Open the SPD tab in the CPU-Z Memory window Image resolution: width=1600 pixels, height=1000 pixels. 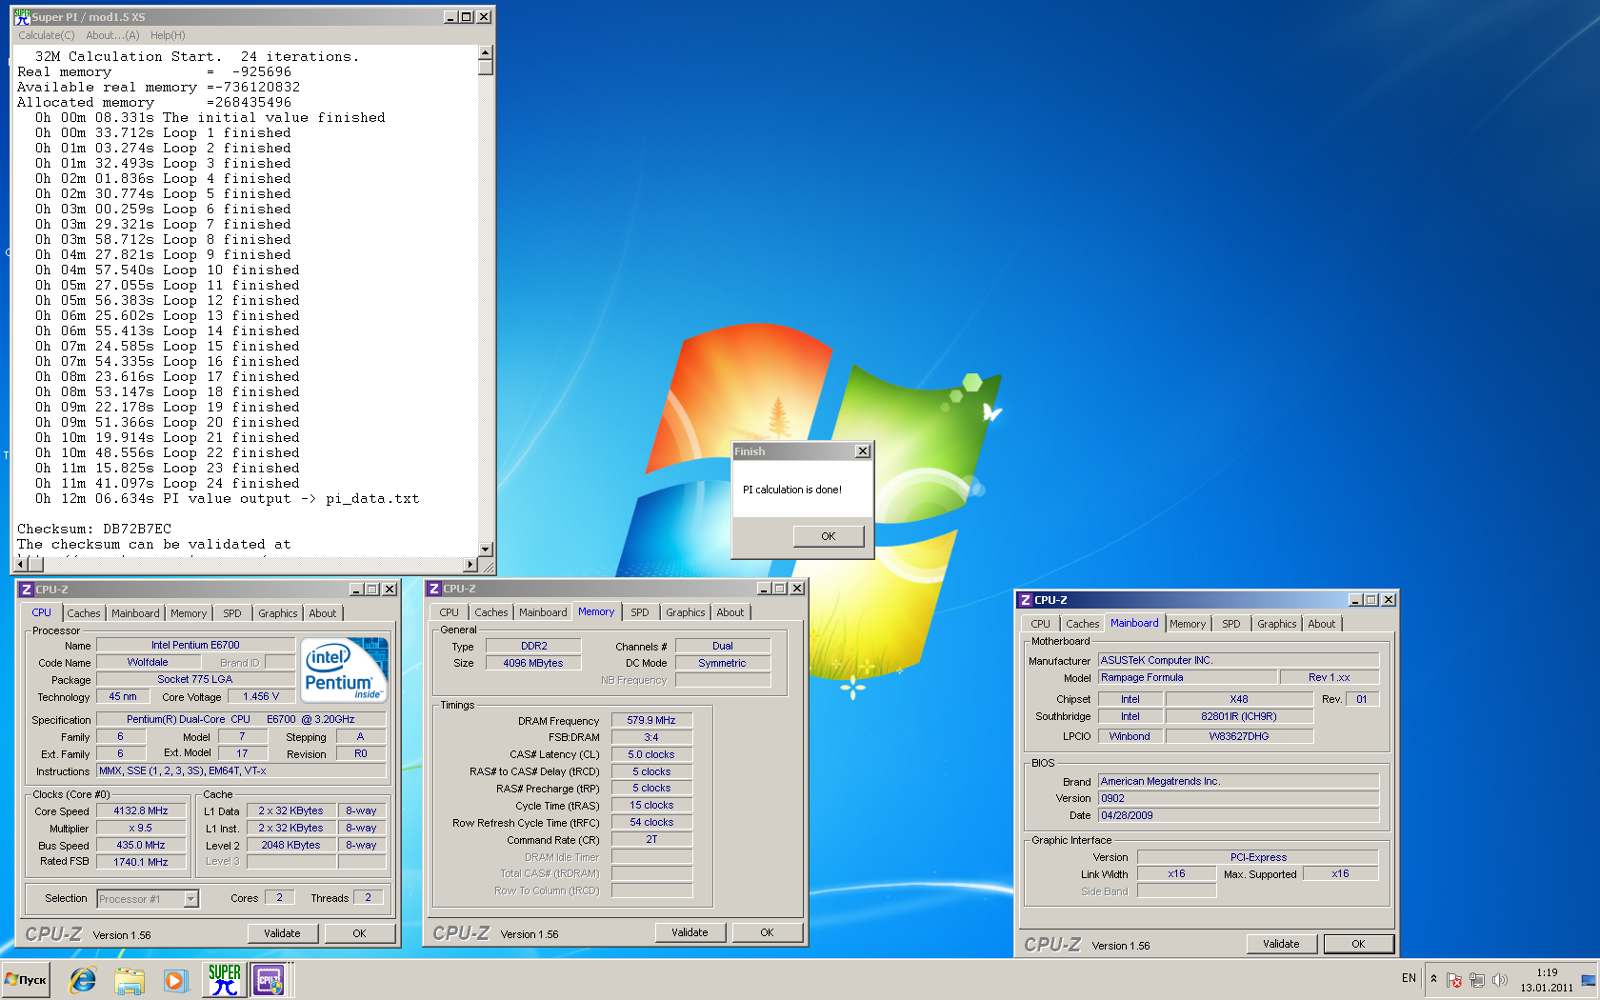click(640, 612)
